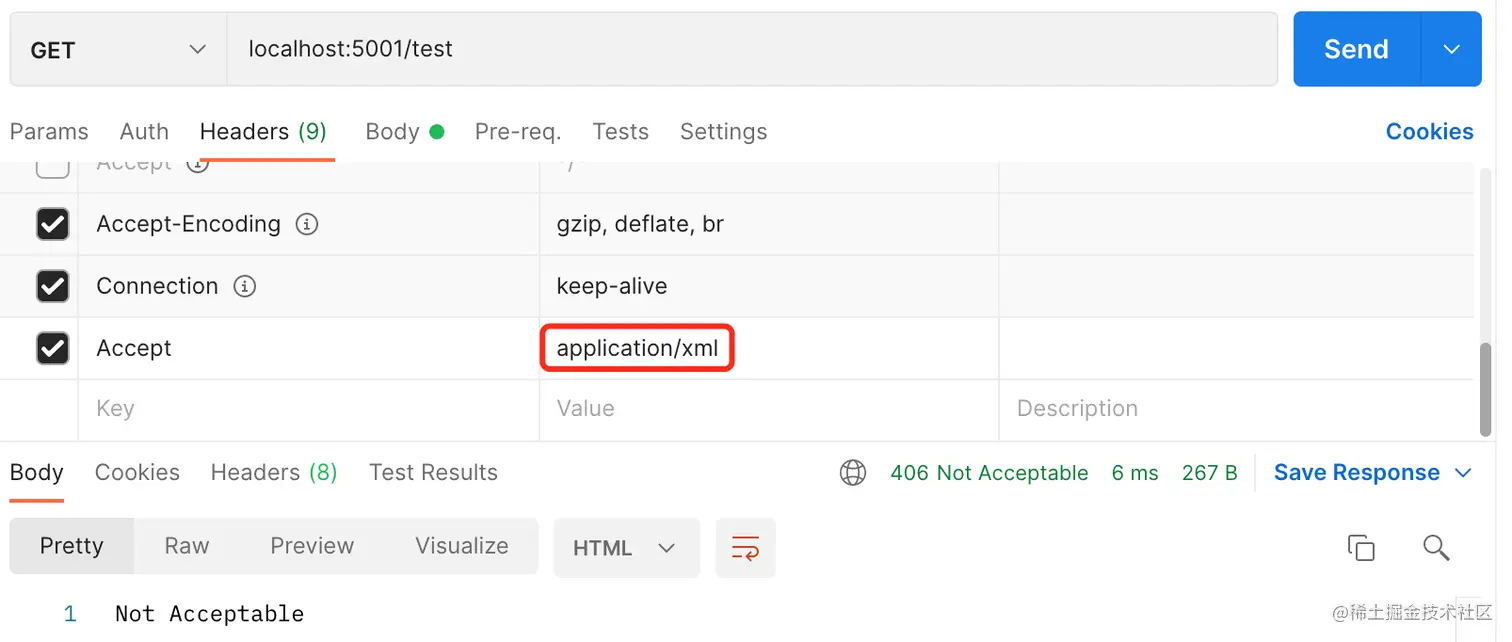Click the Send button
Viewport: 1512px width, 642px height.
point(1356,49)
